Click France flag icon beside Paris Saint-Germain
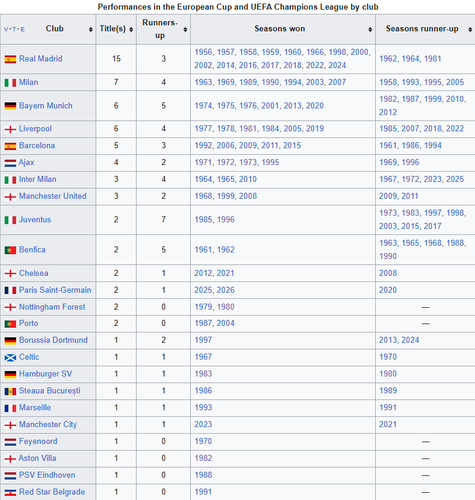This screenshot has width=475, height=500. pyautogui.click(x=10, y=290)
